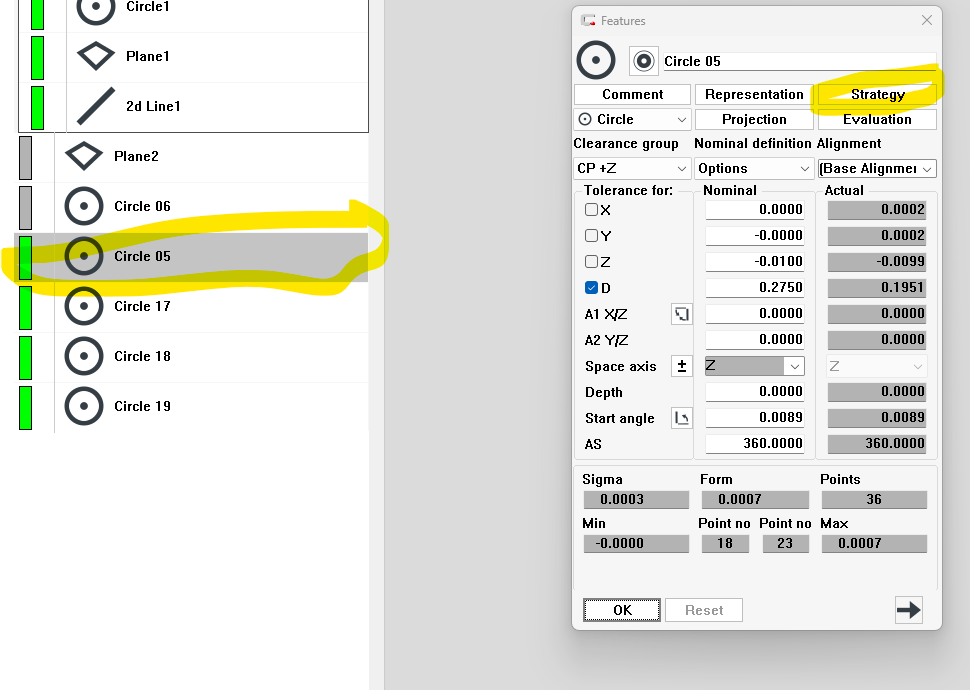Viewport: 970px width, 690px height.
Task: Open the nominal Space axis Z dropdown
Action: pyautogui.click(x=755, y=366)
